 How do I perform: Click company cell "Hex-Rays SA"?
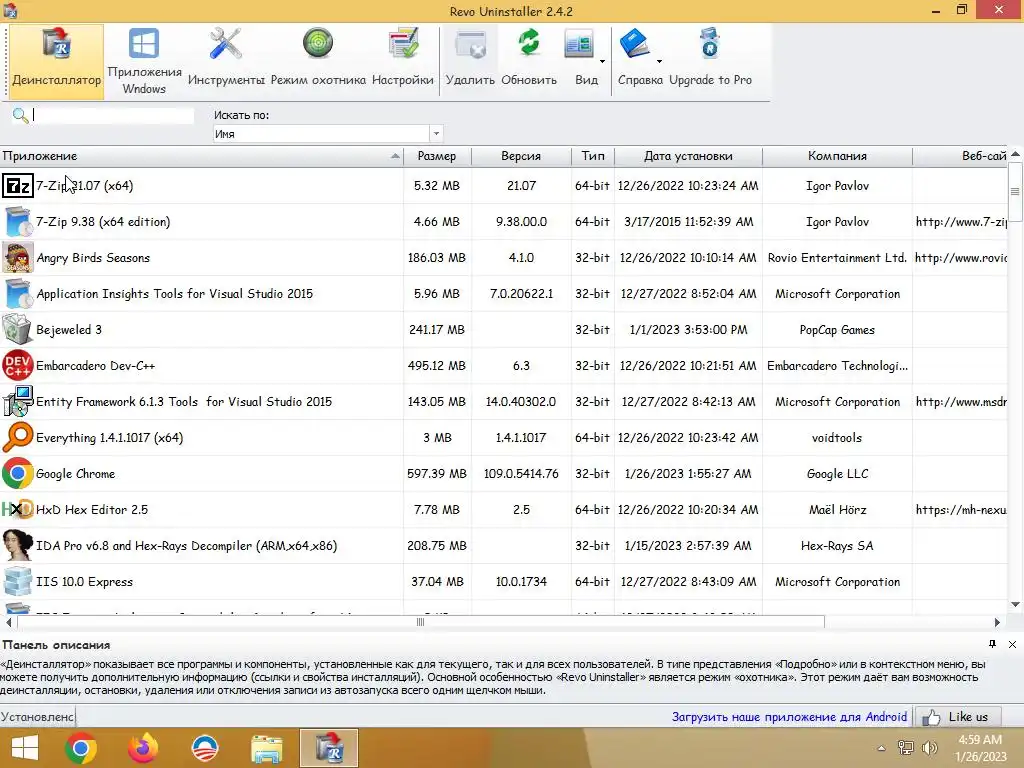tap(837, 545)
